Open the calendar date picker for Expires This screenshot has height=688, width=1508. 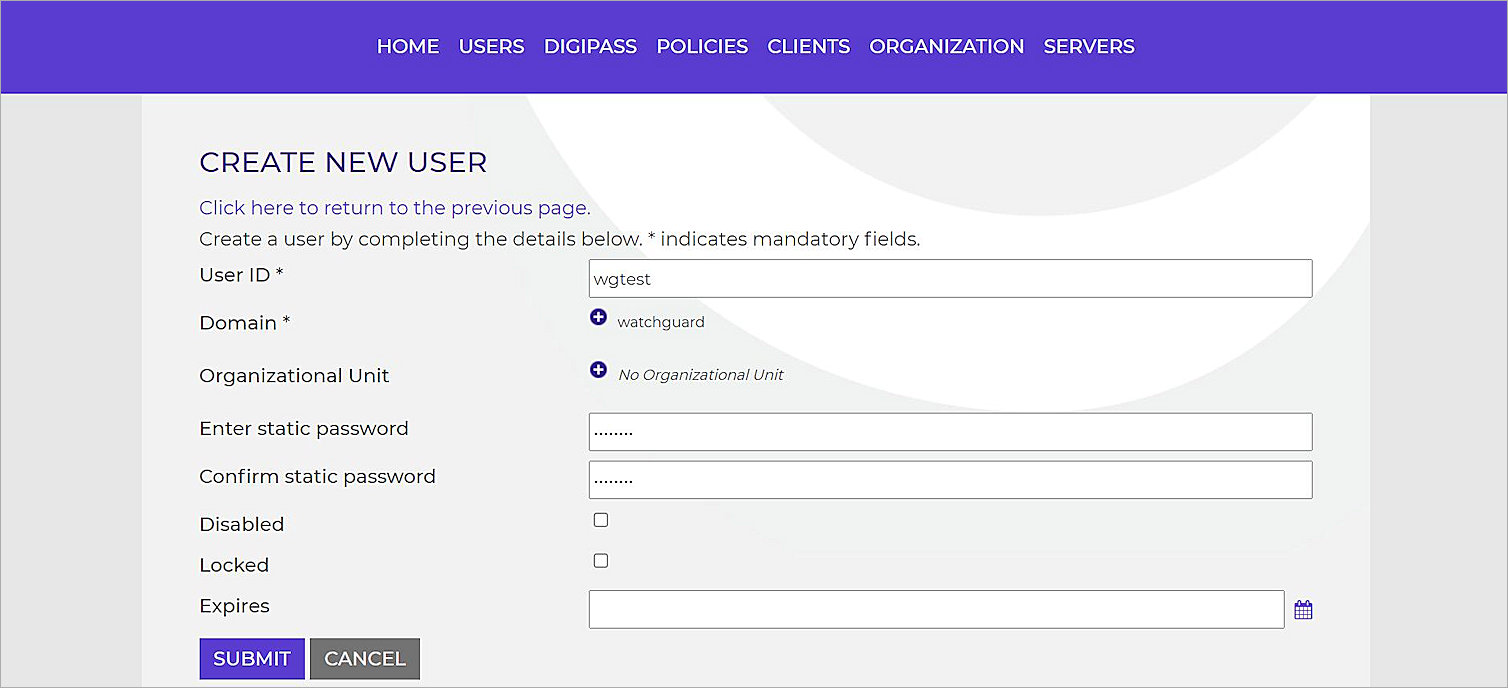pyautogui.click(x=1303, y=608)
